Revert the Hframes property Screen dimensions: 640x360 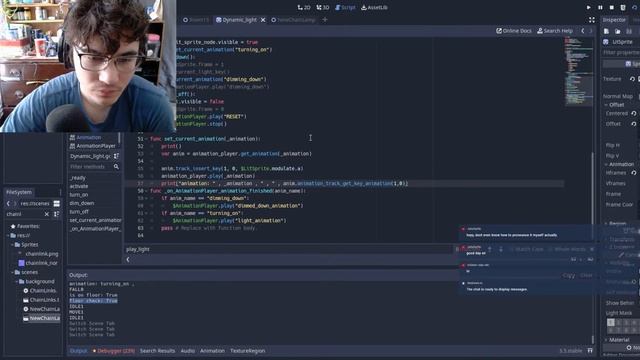(x=634, y=173)
